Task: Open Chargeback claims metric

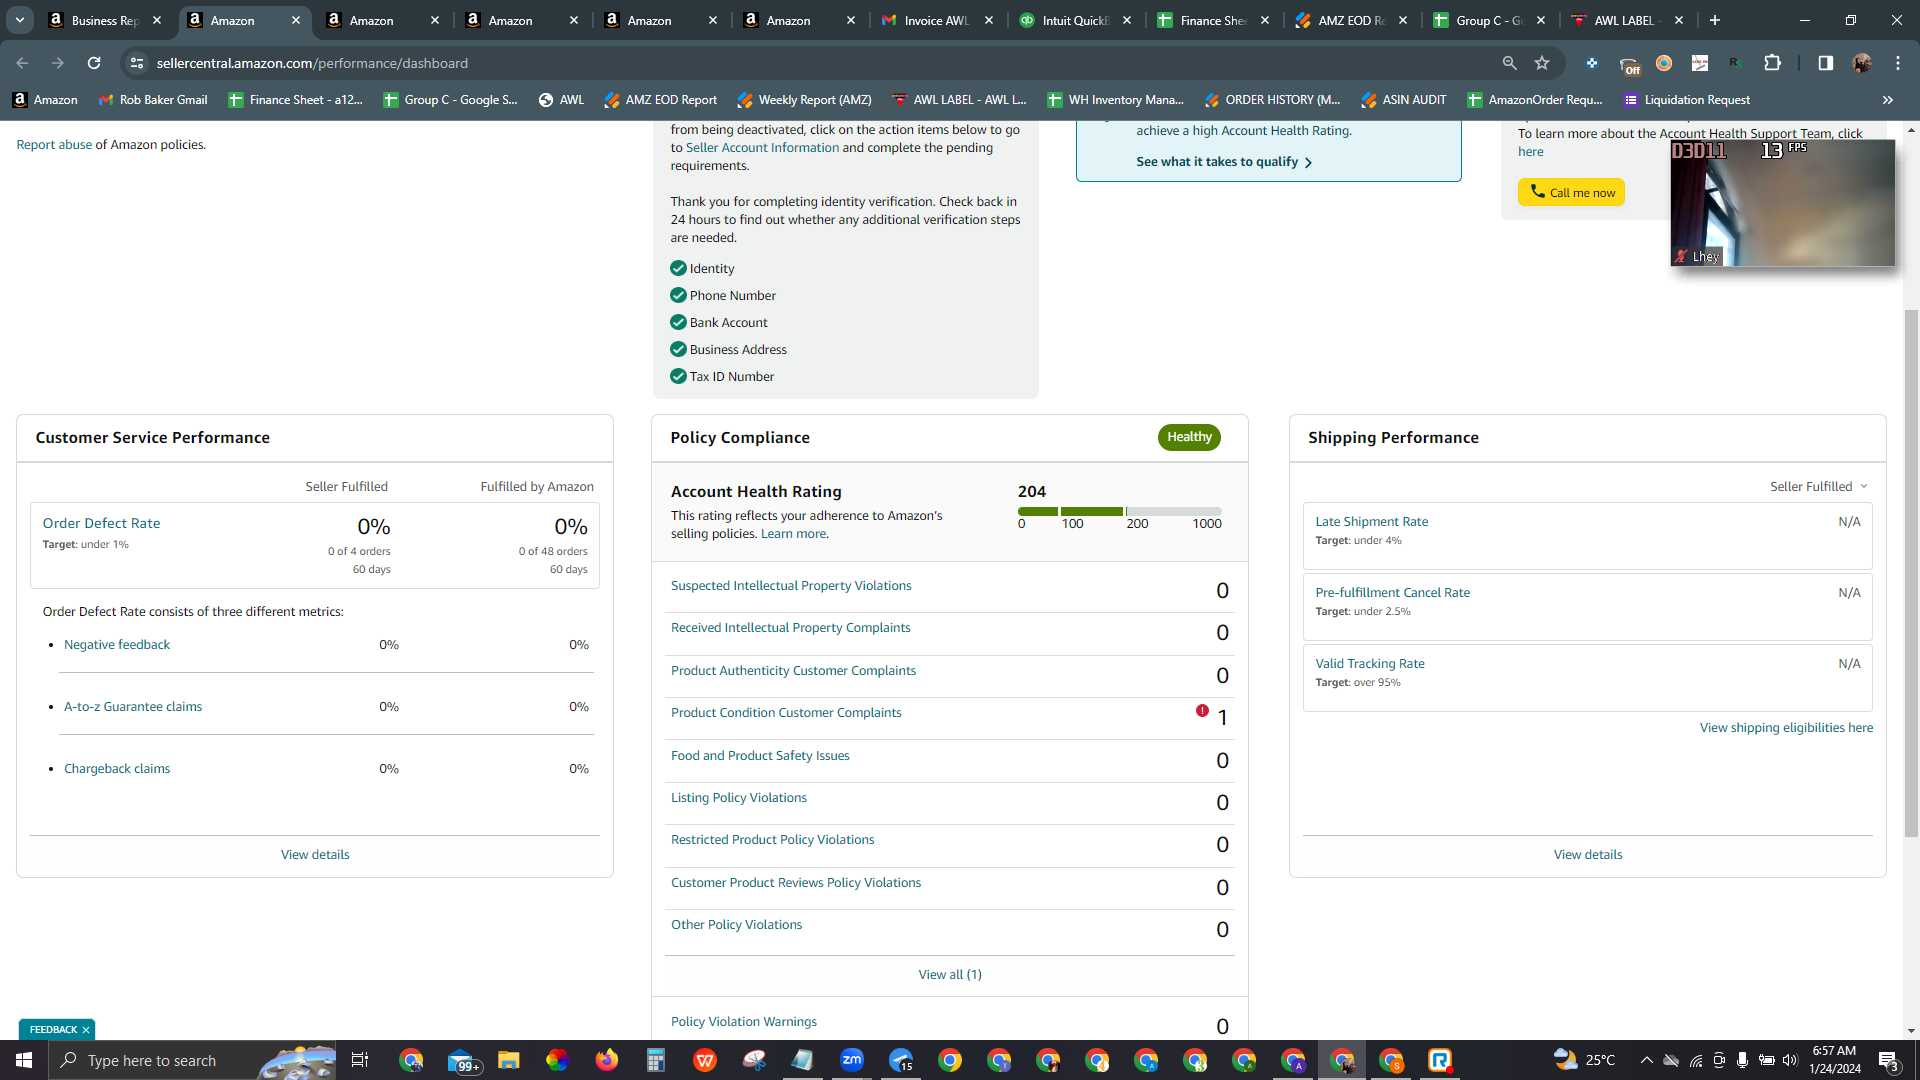Action: (x=117, y=769)
